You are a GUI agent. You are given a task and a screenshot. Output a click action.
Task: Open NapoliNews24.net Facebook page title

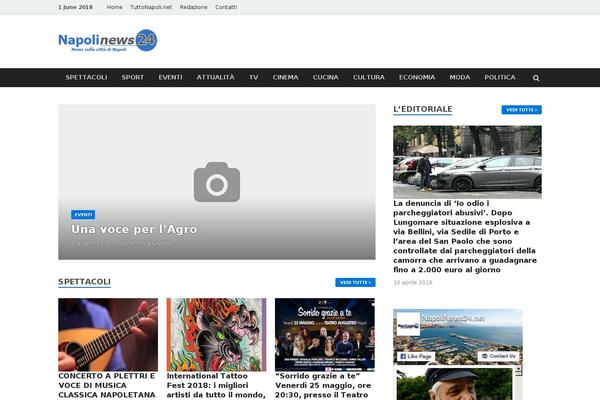[x=453, y=318]
